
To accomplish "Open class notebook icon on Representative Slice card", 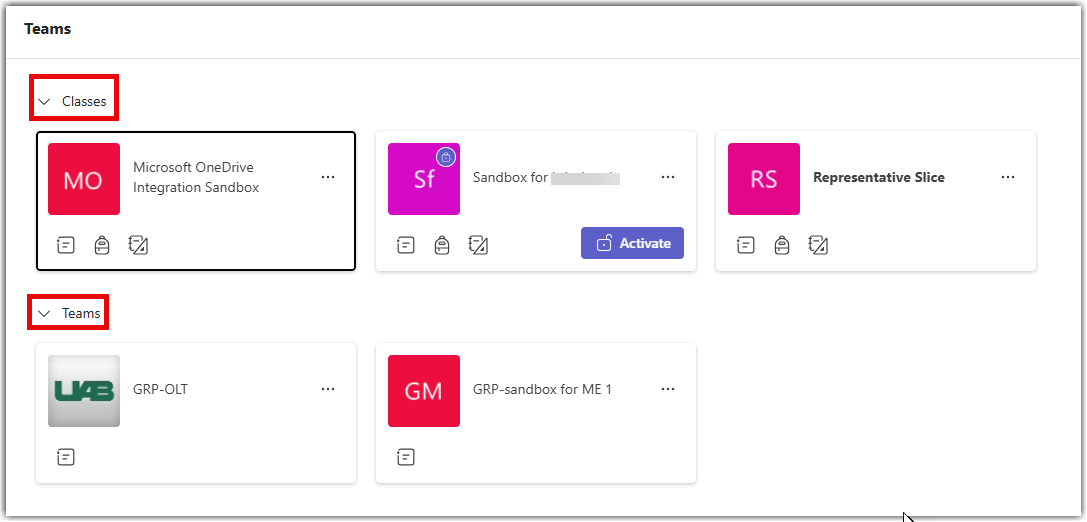I will click(x=819, y=245).
